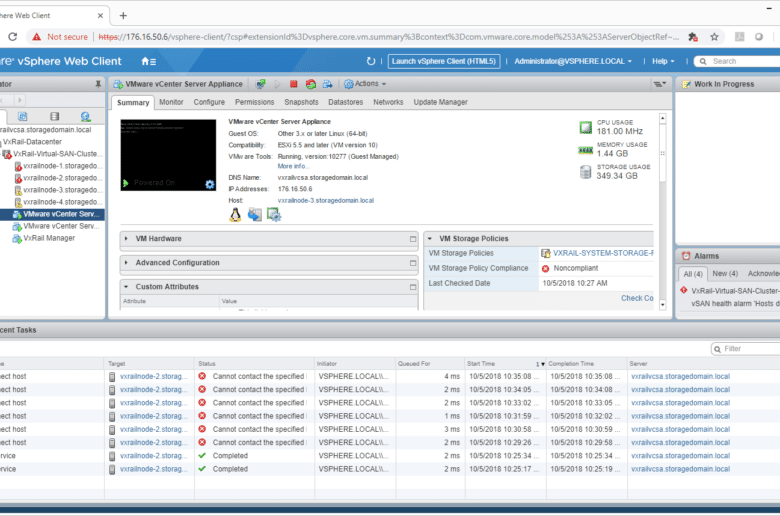Open the VM console thumbnail
Viewport: 780px width, 516px height.
168,155
